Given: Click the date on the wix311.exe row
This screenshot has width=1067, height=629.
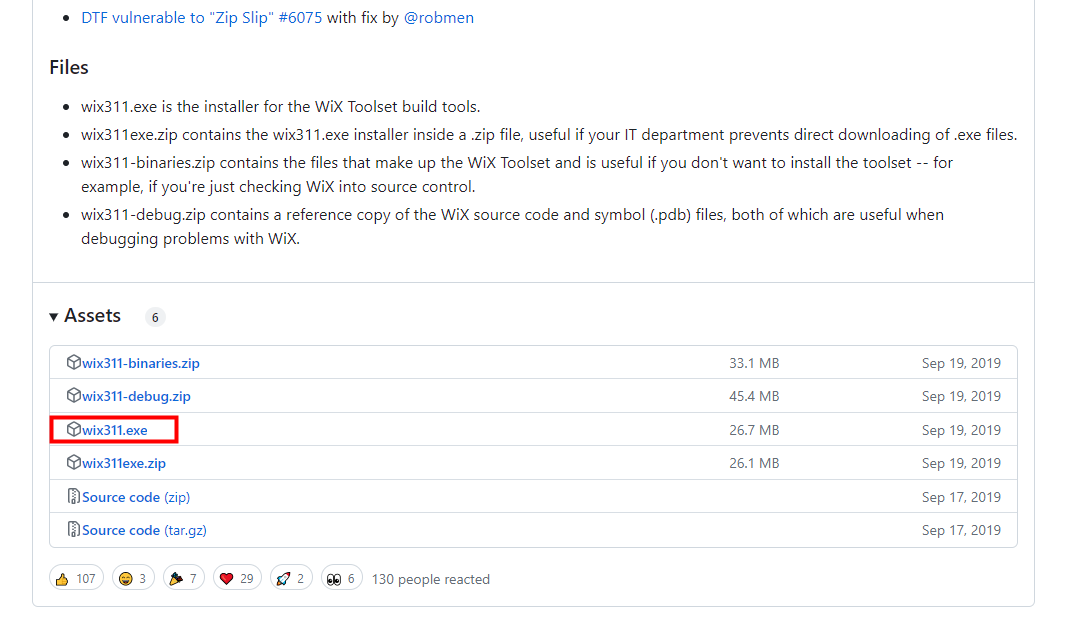Looking at the screenshot, I should 961,430.
